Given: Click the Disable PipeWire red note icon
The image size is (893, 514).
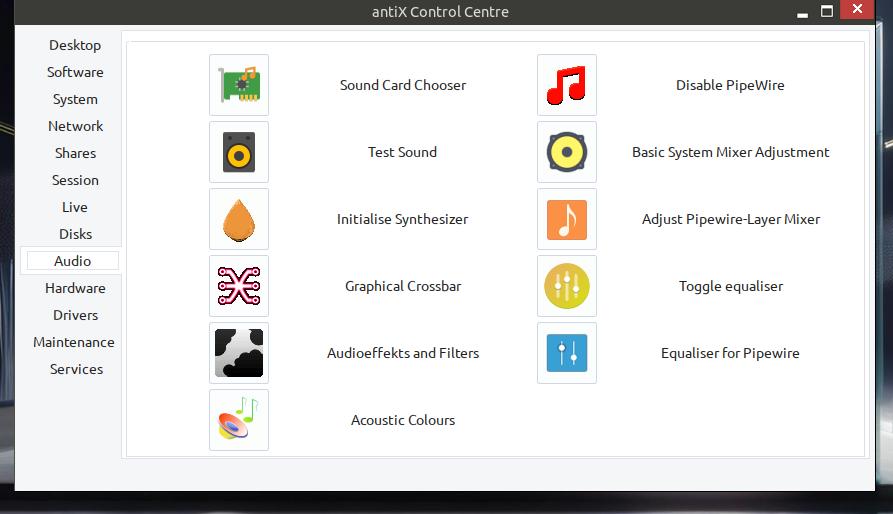Looking at the screenshot, I should coord(567,85).
